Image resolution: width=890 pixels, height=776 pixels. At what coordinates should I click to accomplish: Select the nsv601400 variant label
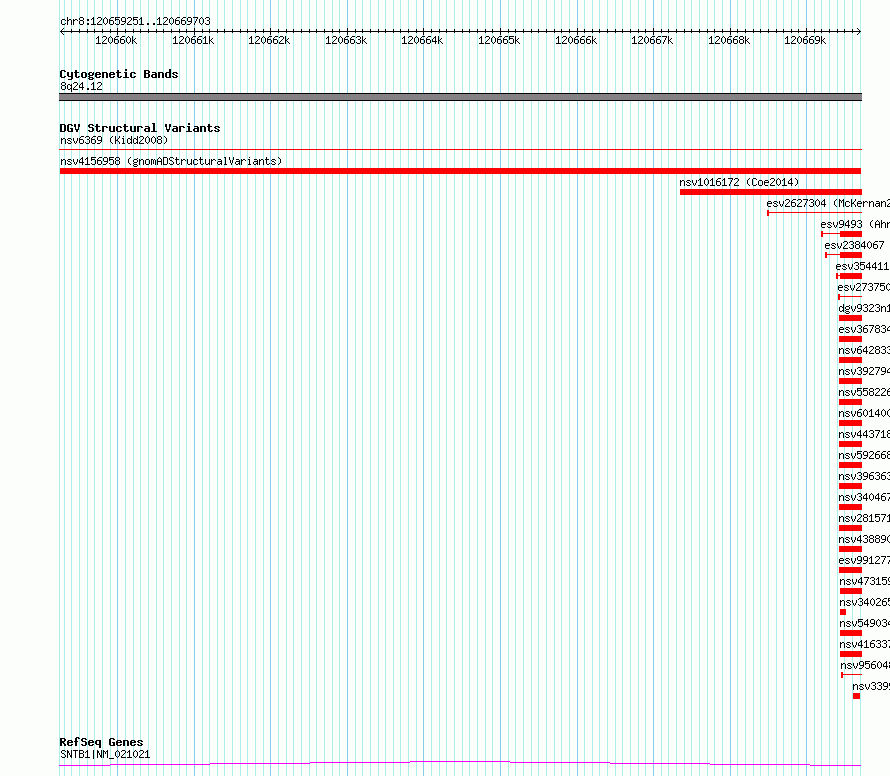[864, 413]
